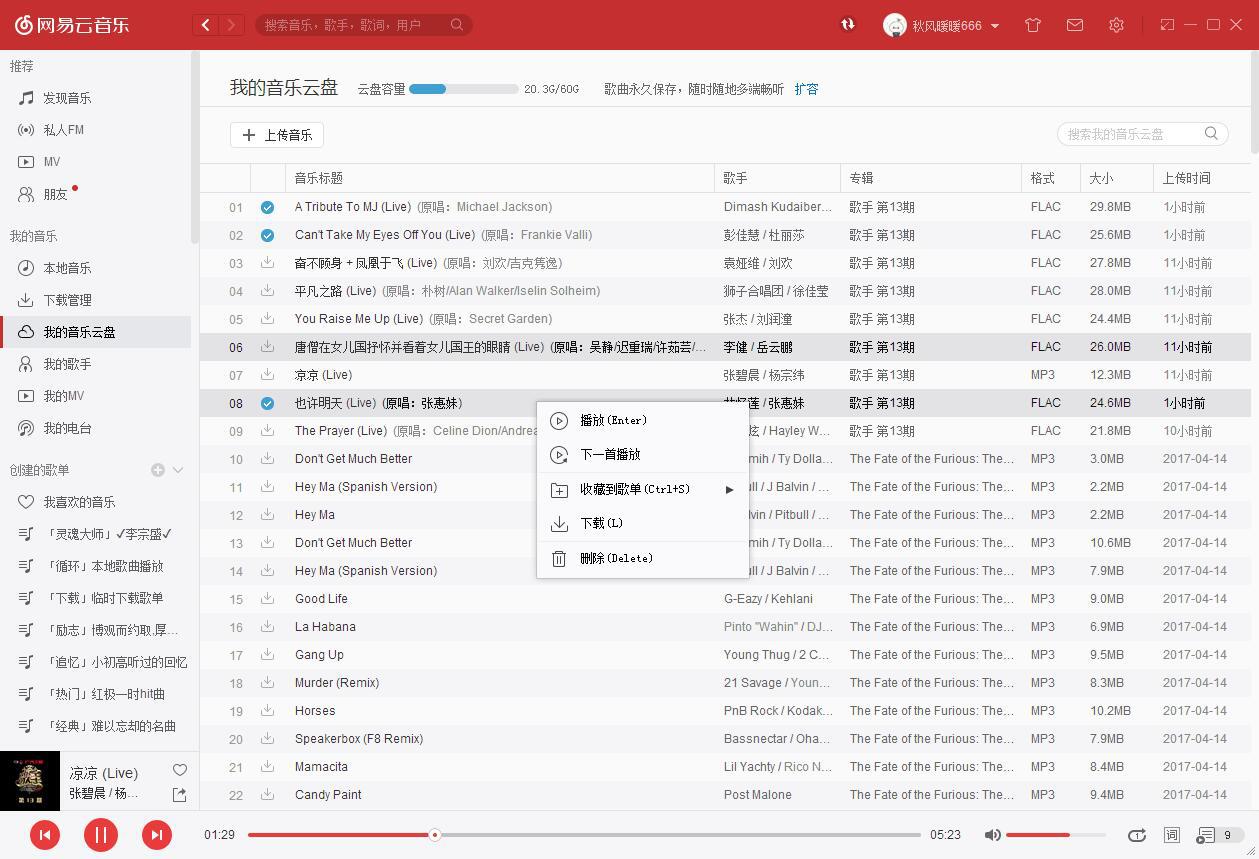Click the search icon in the cloud disk search box

coord(1211,134)
